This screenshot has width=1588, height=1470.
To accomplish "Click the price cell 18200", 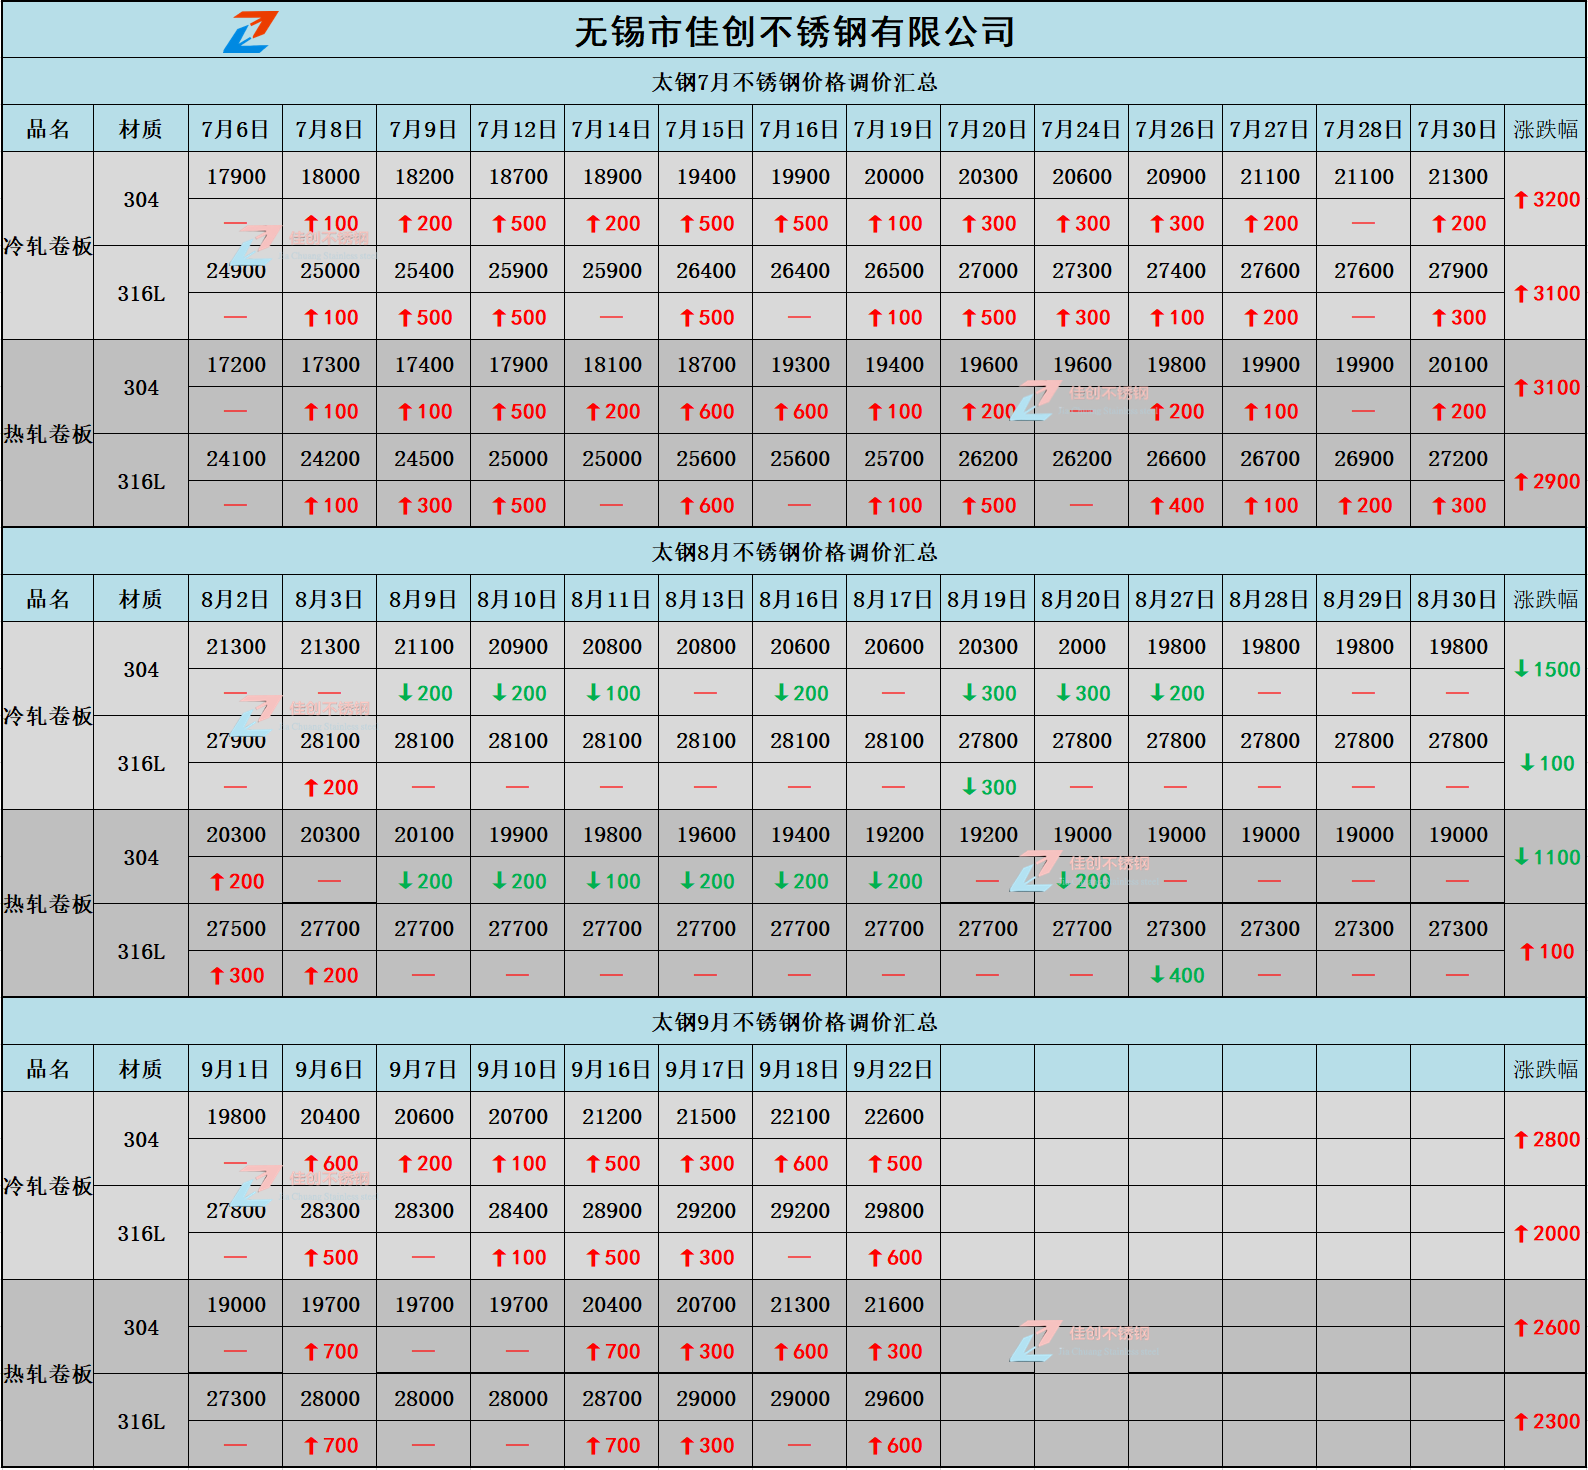I will click(424, 176).
